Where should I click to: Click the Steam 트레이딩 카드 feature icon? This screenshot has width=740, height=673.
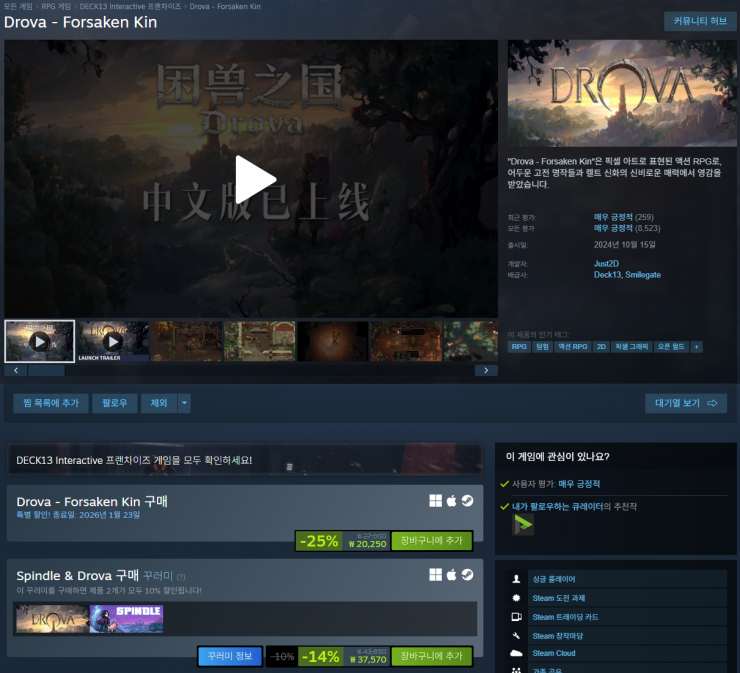pos(515,616)
